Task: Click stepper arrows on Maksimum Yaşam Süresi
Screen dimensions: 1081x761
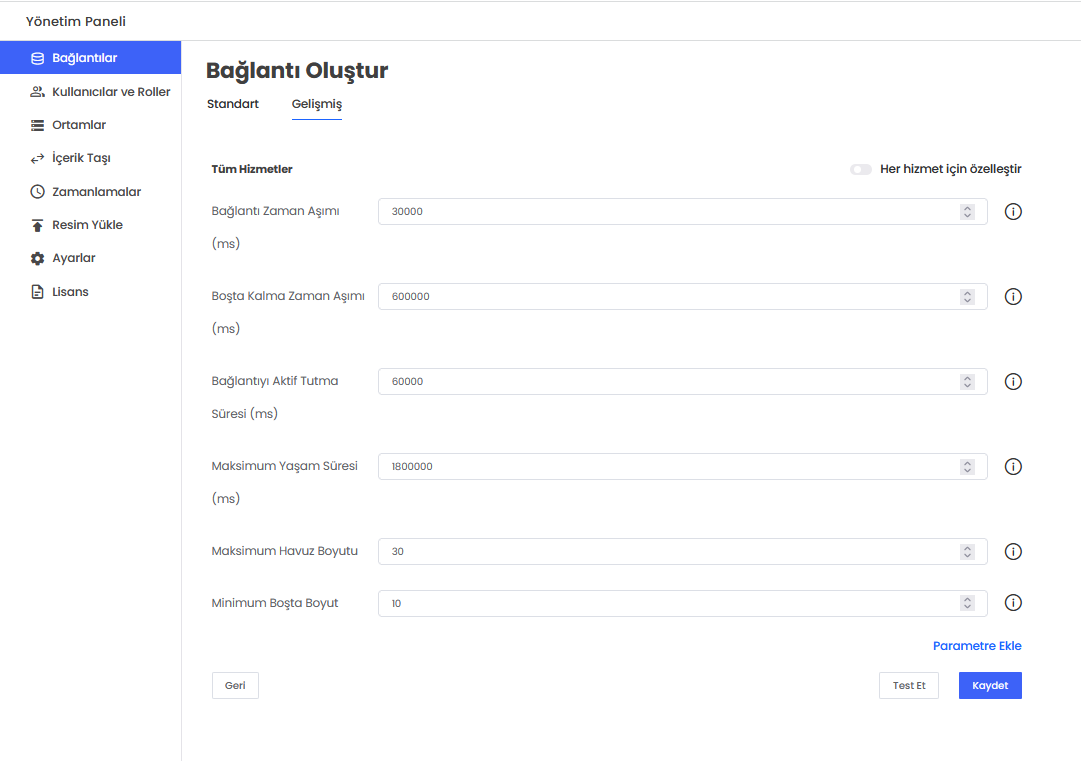Action: tap(967, 467)
